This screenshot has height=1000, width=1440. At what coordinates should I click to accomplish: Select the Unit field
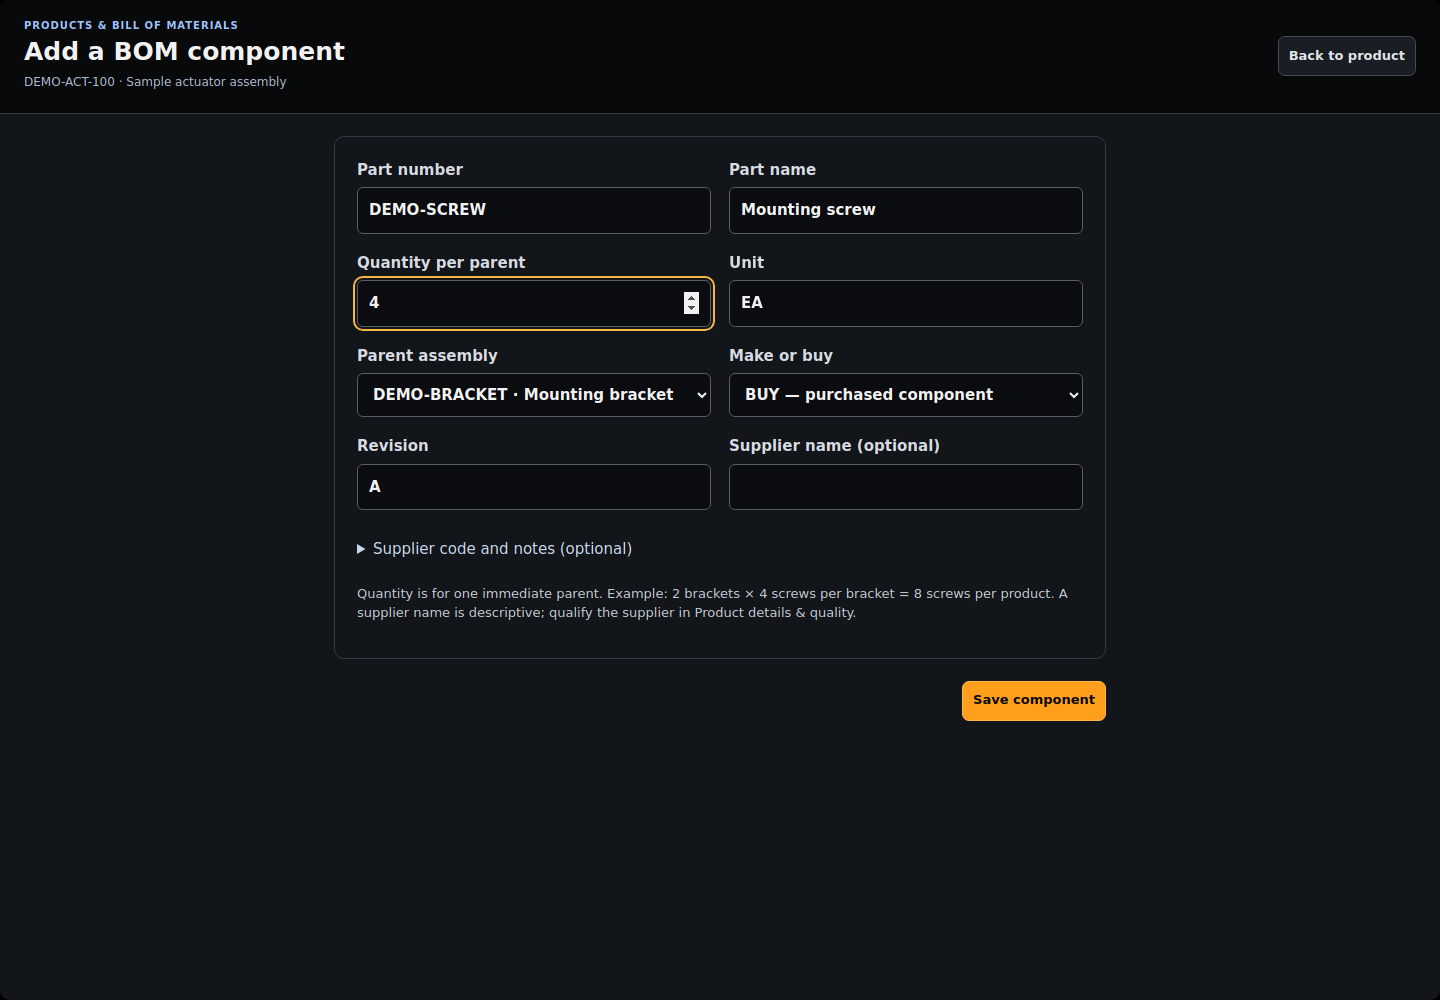click(x=906, y=303)
